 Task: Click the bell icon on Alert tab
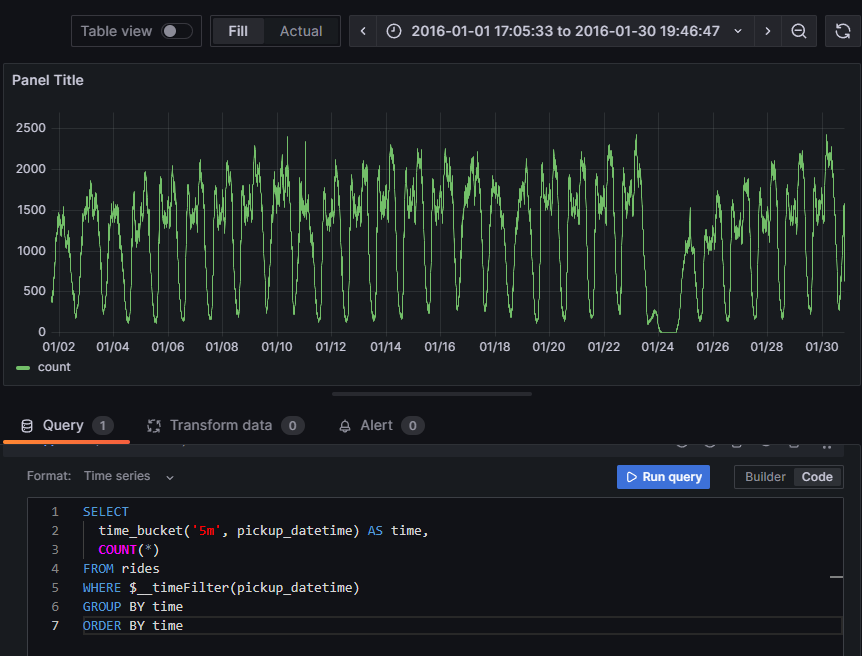[345, 426]
